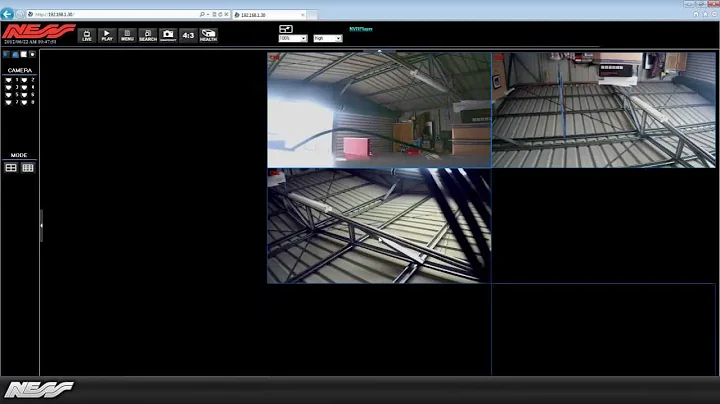Select the bottom-left roof truss camera feed
720x404 pixels.
pyautogui.click(x=379, y=226)
